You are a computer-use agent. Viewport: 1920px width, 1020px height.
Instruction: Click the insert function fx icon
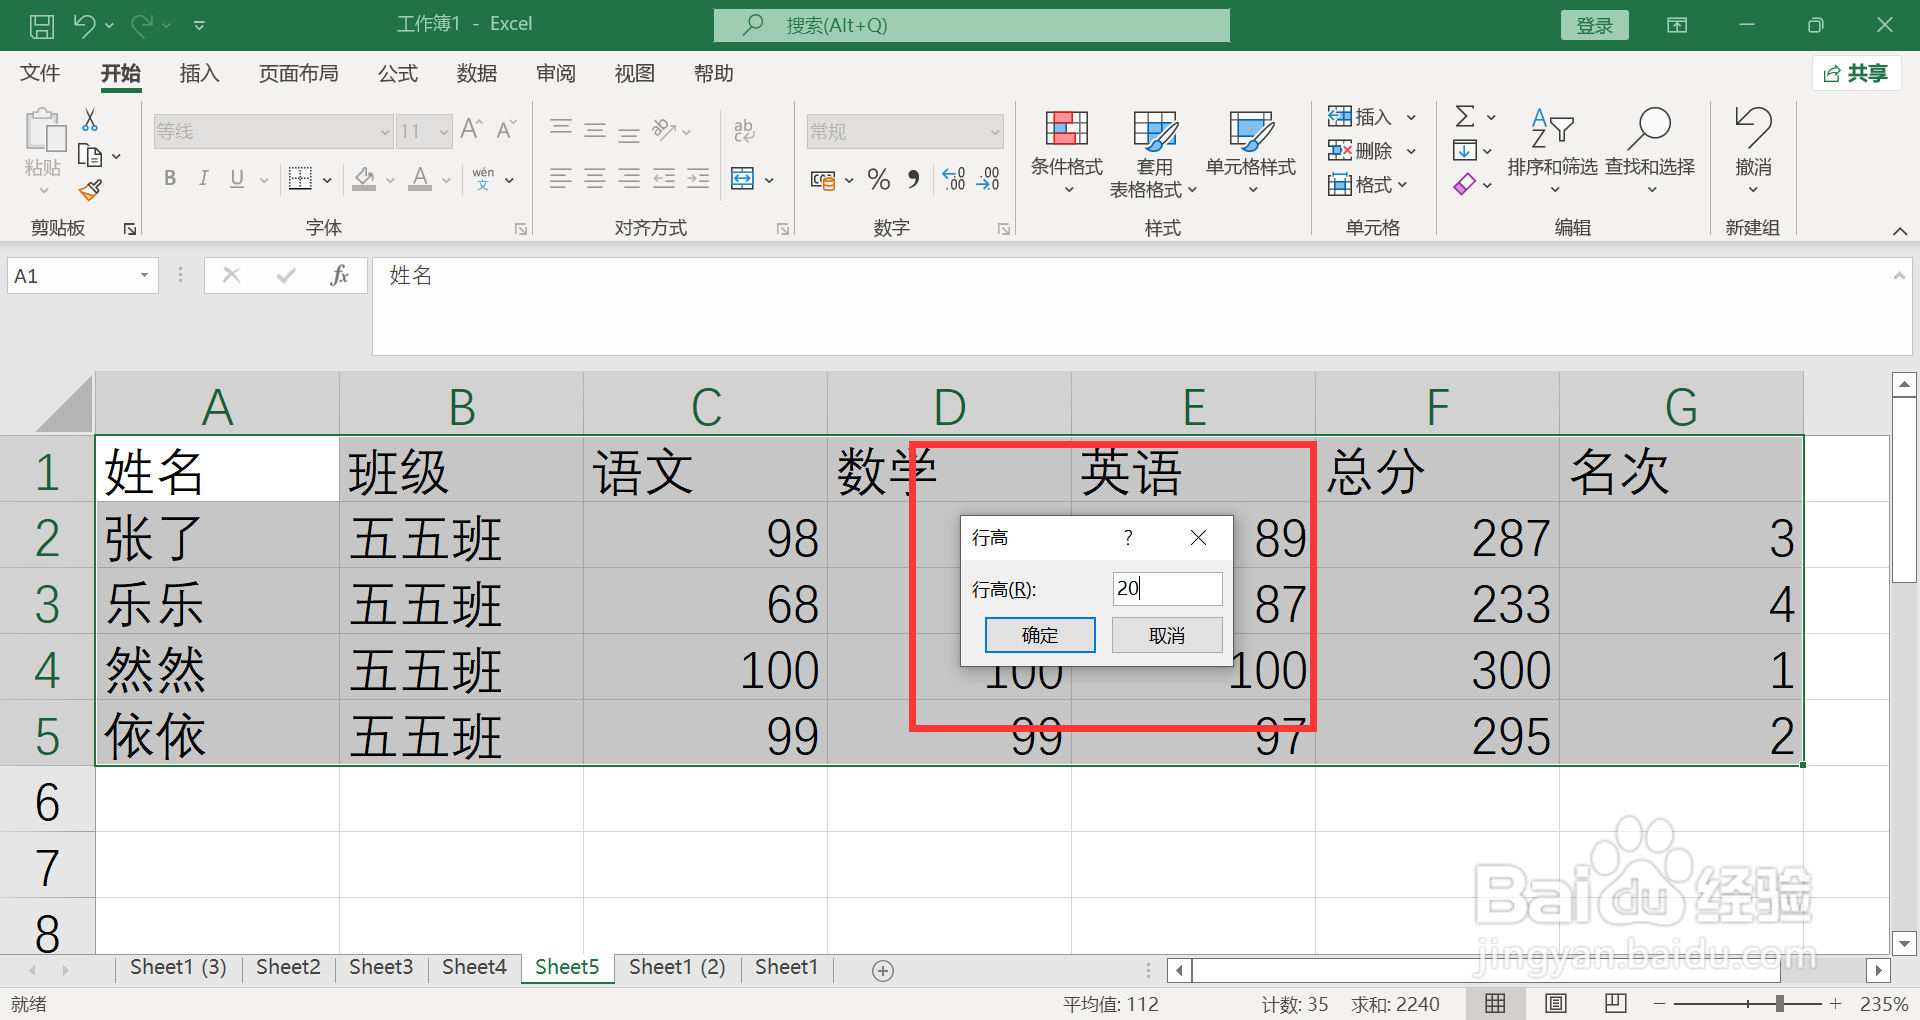[x=340, y=276]
